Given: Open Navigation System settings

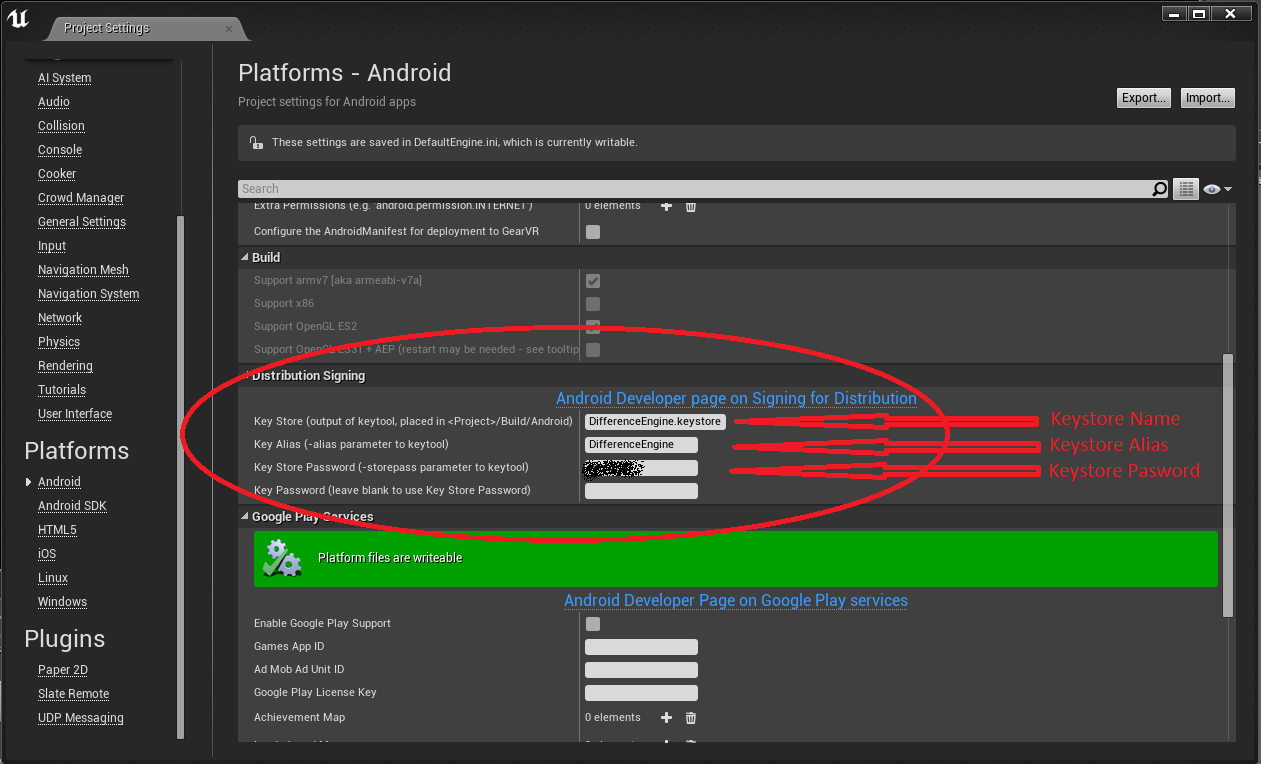Looking at the screenshot, I should [88, 294].
